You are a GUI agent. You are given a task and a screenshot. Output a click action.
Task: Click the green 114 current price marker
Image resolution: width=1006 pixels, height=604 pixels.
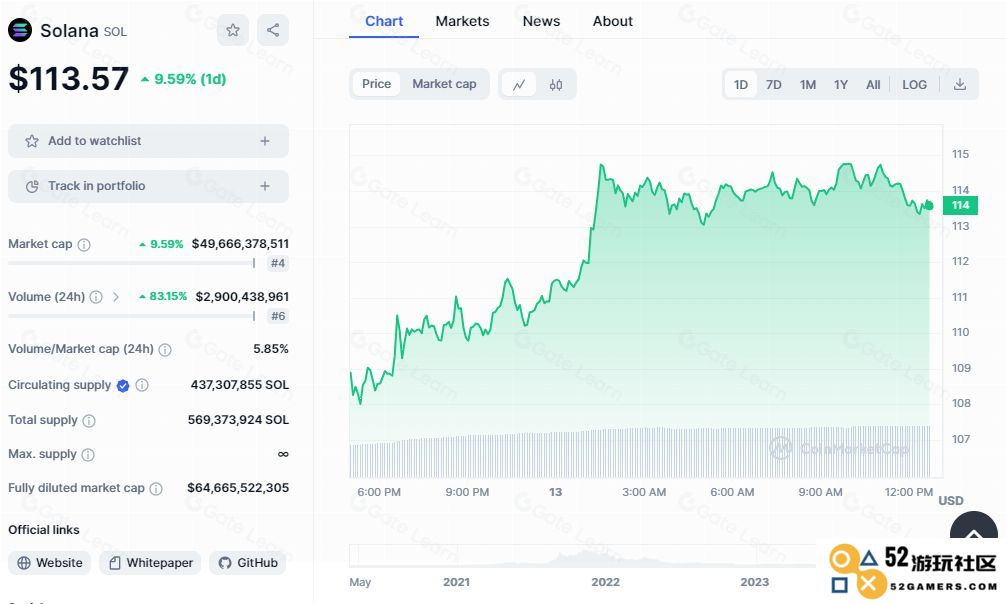[960, 205]
